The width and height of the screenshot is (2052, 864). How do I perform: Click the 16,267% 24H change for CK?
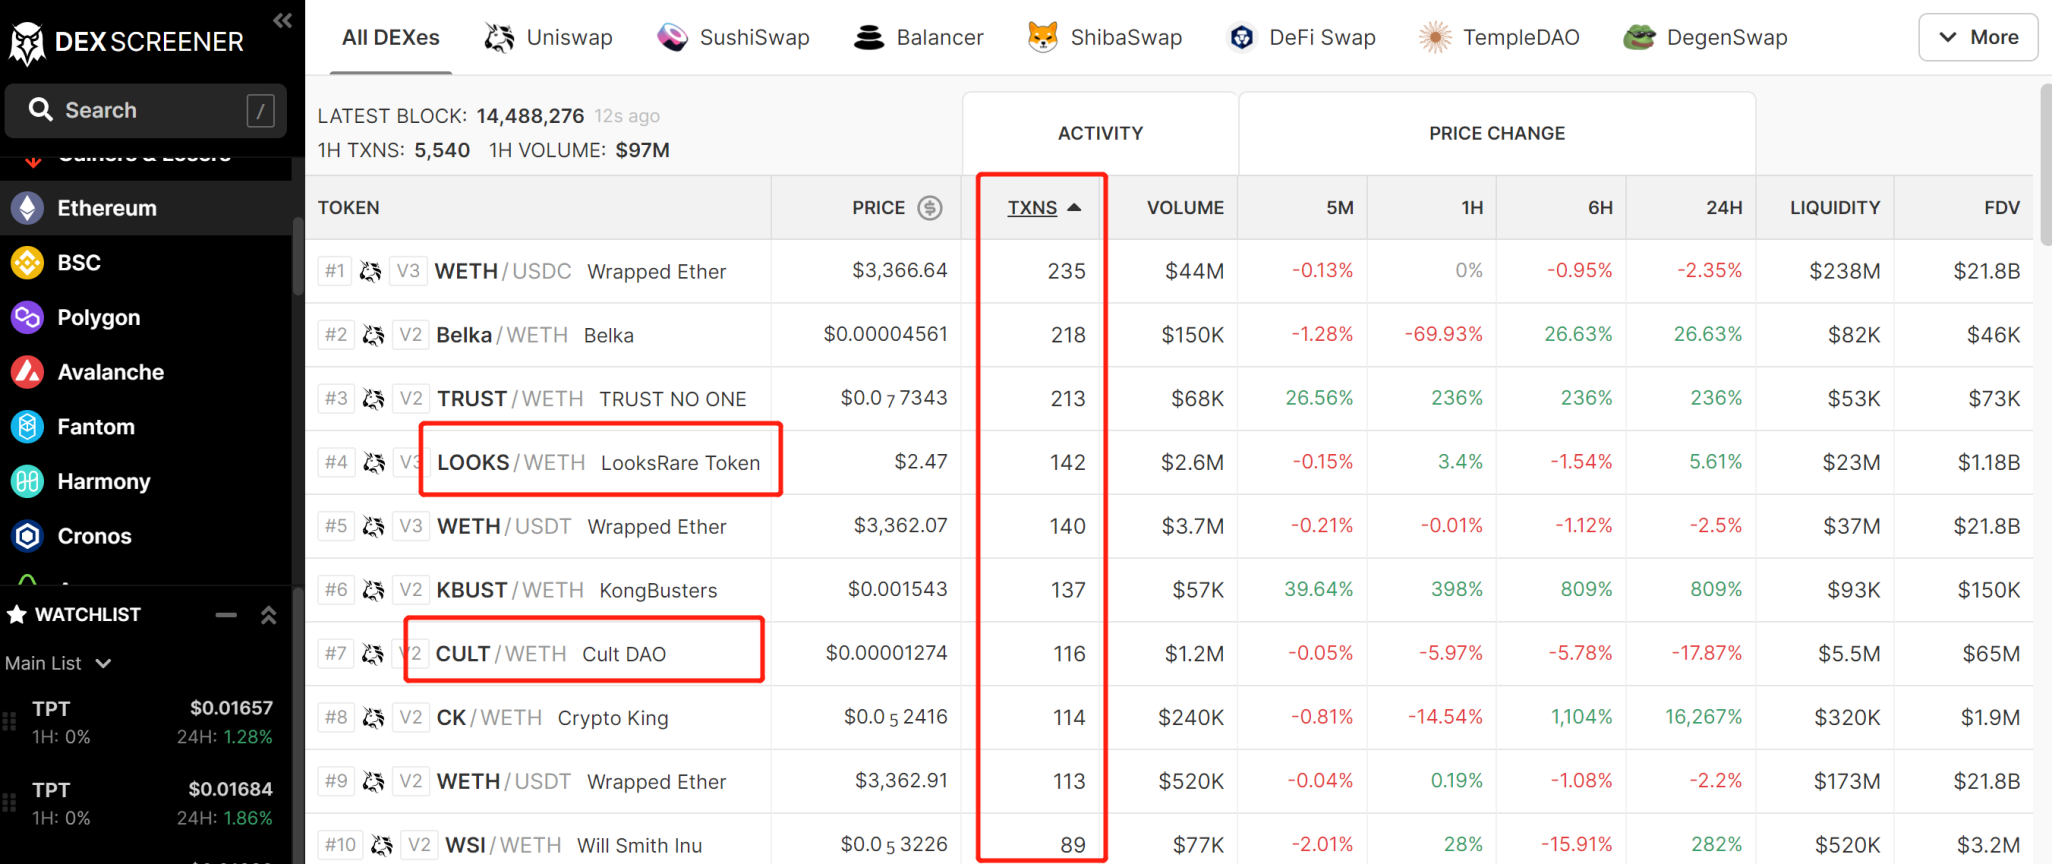[1703, 717]
